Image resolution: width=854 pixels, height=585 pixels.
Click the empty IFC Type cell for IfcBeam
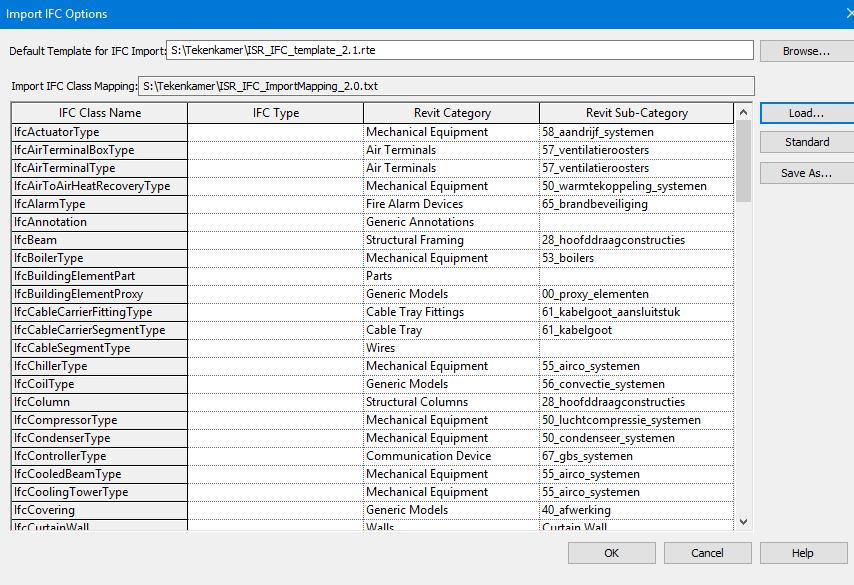[x=276, y=240]
